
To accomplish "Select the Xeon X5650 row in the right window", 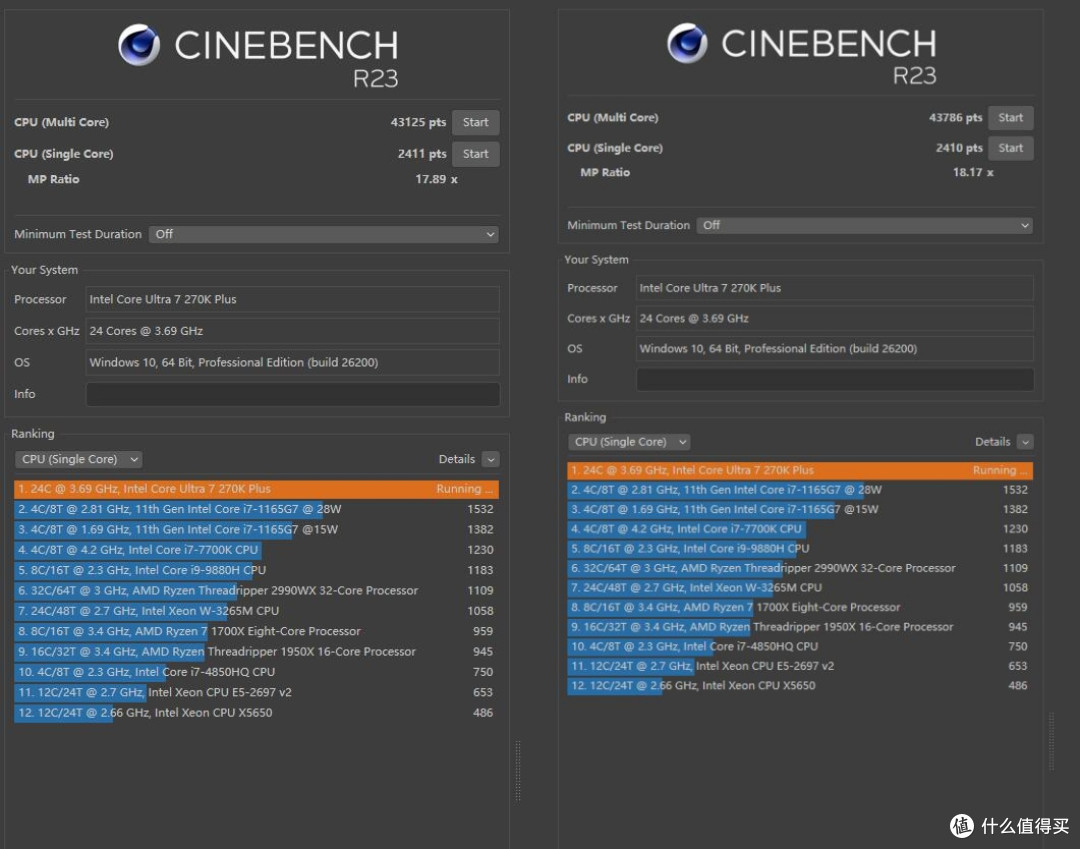I will click(x=800, y=686).
